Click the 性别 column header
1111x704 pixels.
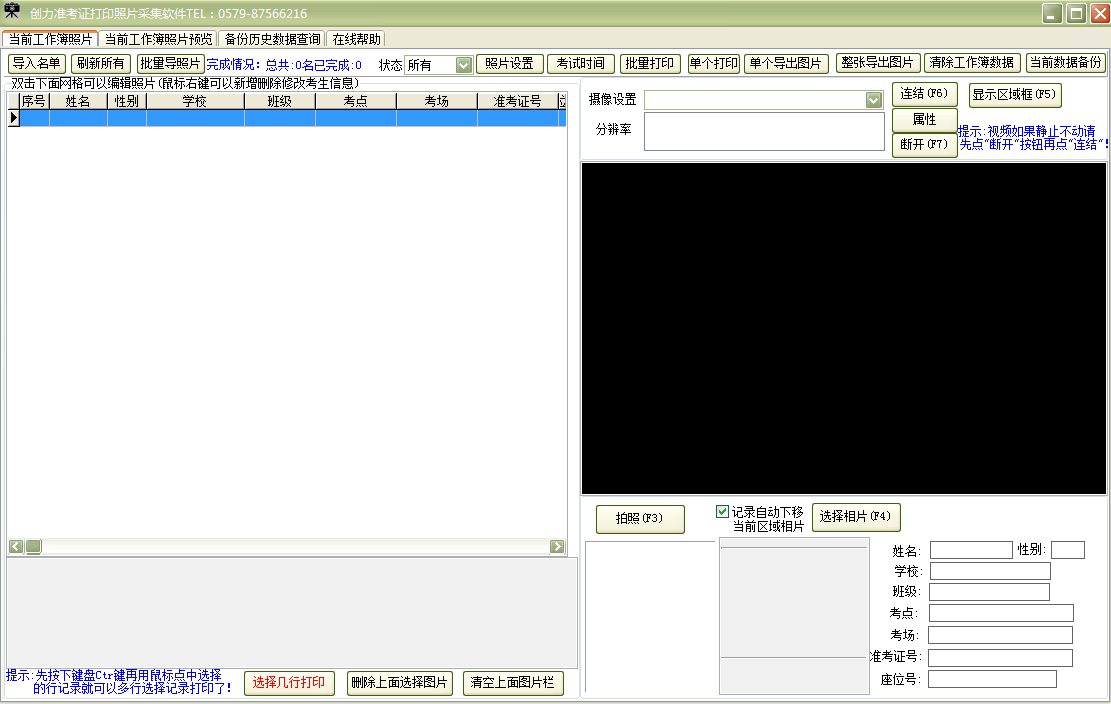[x=127, y=101]
